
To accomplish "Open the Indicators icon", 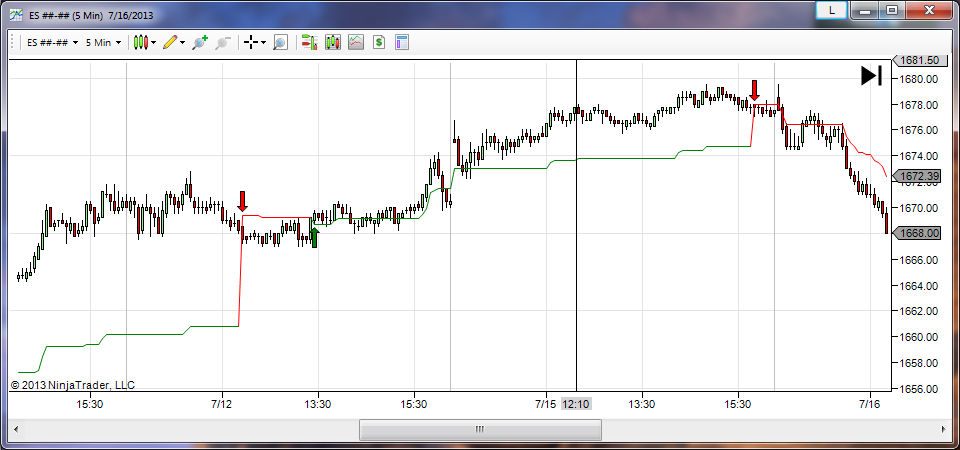I will (x=332, y=42).
